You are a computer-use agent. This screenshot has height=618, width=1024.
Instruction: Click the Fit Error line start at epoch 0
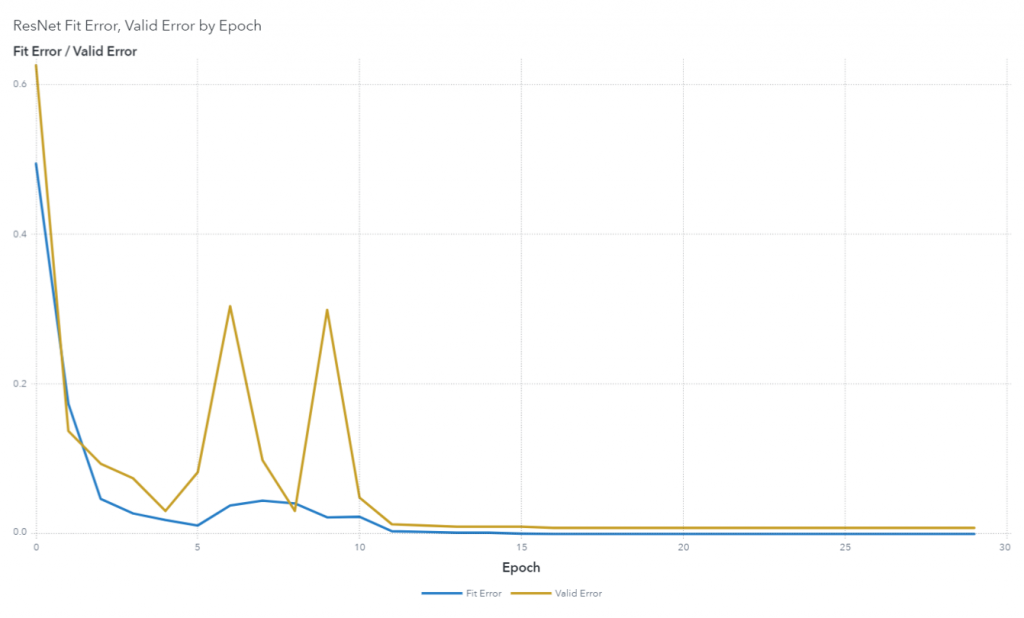click(x=36, y=164)
